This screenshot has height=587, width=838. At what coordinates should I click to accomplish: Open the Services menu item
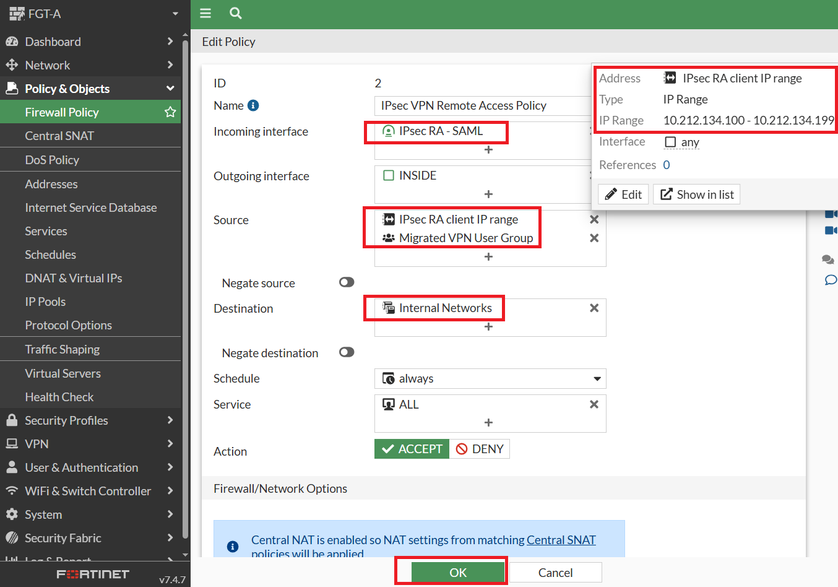[90, 231]
